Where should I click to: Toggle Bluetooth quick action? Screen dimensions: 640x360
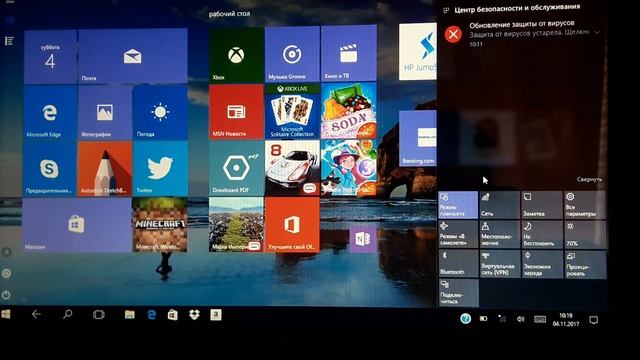458,264
